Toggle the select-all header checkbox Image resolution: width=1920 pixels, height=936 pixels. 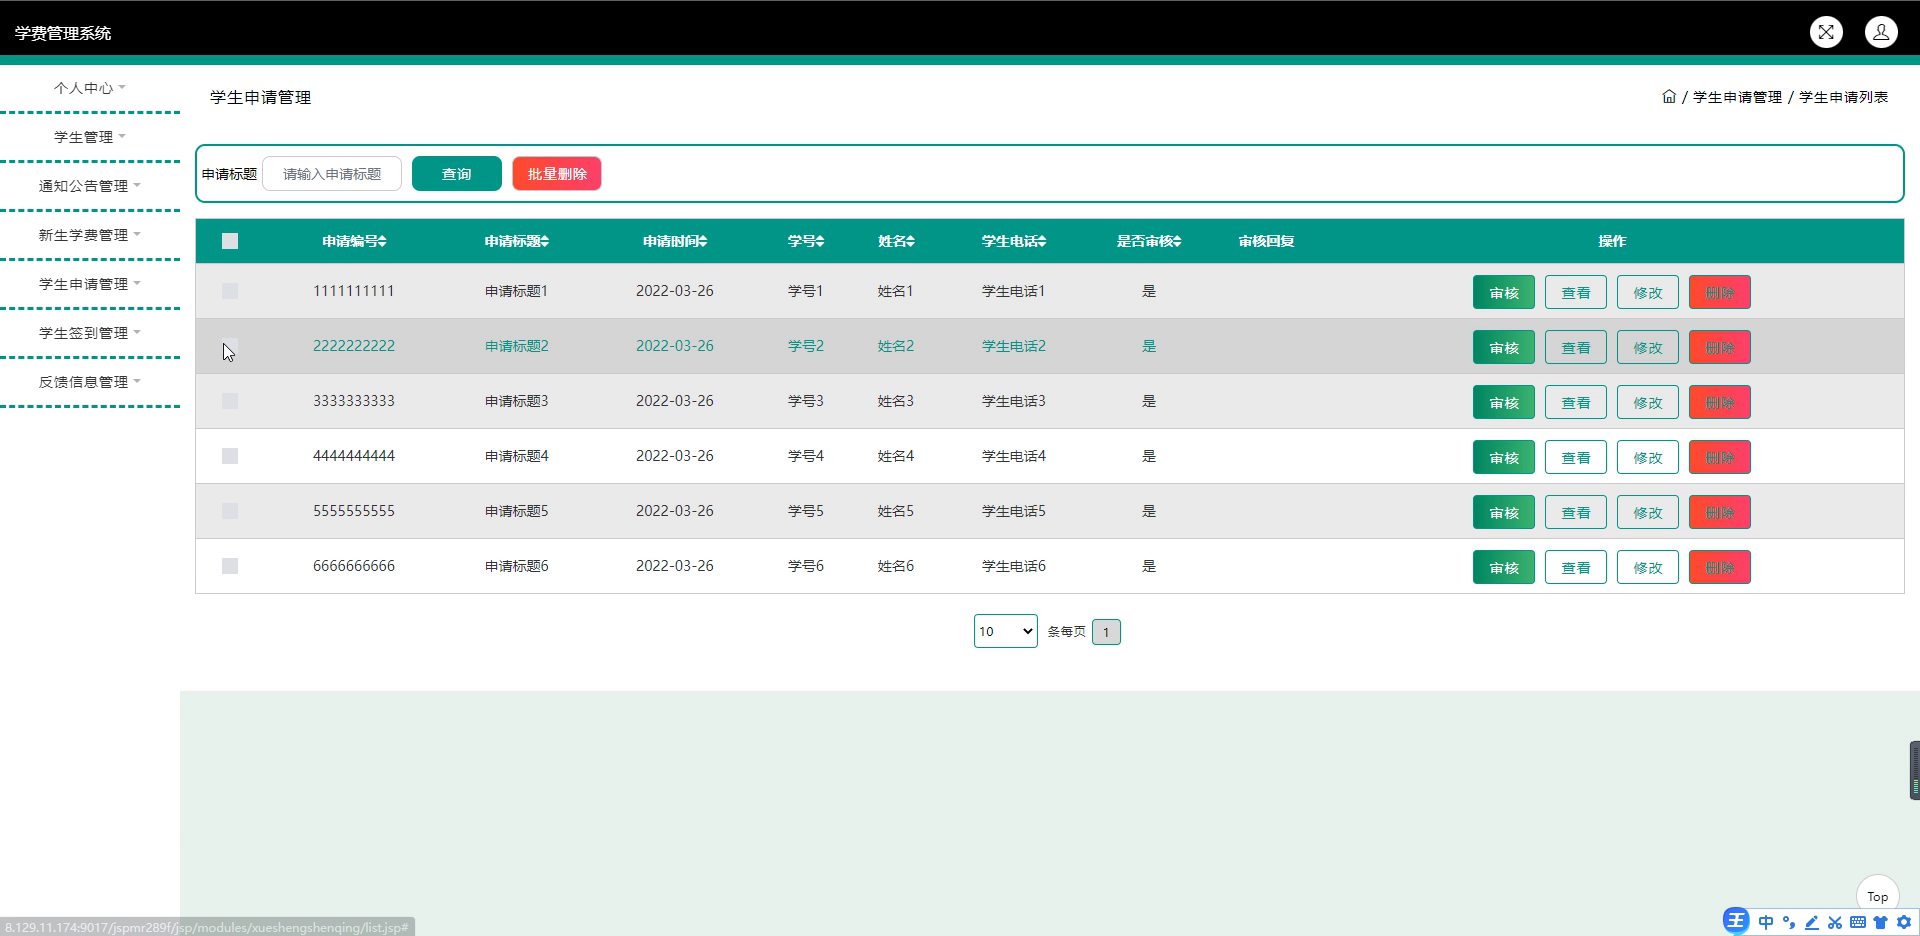(230, 241)
